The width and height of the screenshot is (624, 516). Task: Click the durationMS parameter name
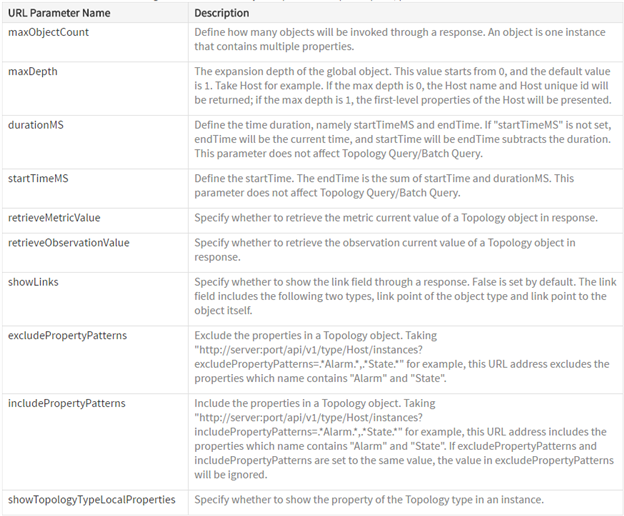click(x=36, y=125)
